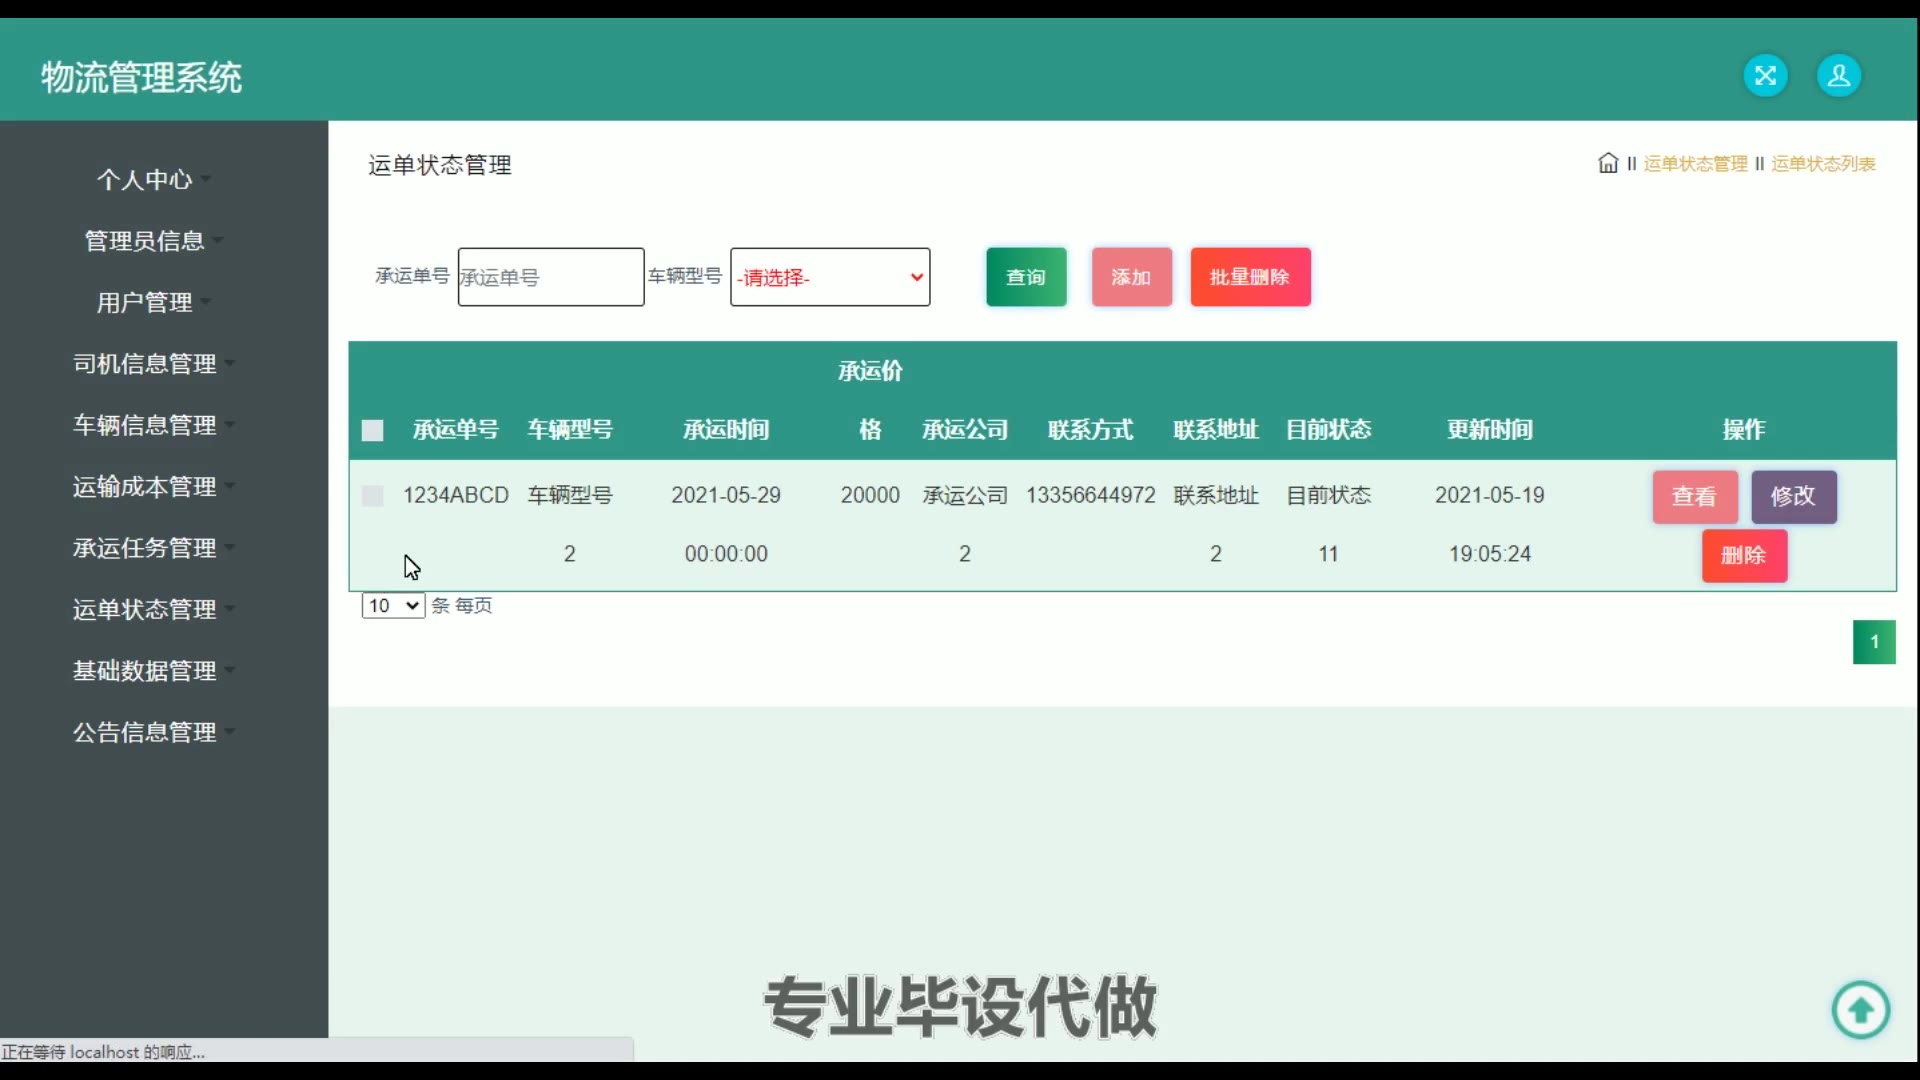1920x1080 pixels.
Task: Click the pink 添加 button
Action: [x=1131, y=277]
